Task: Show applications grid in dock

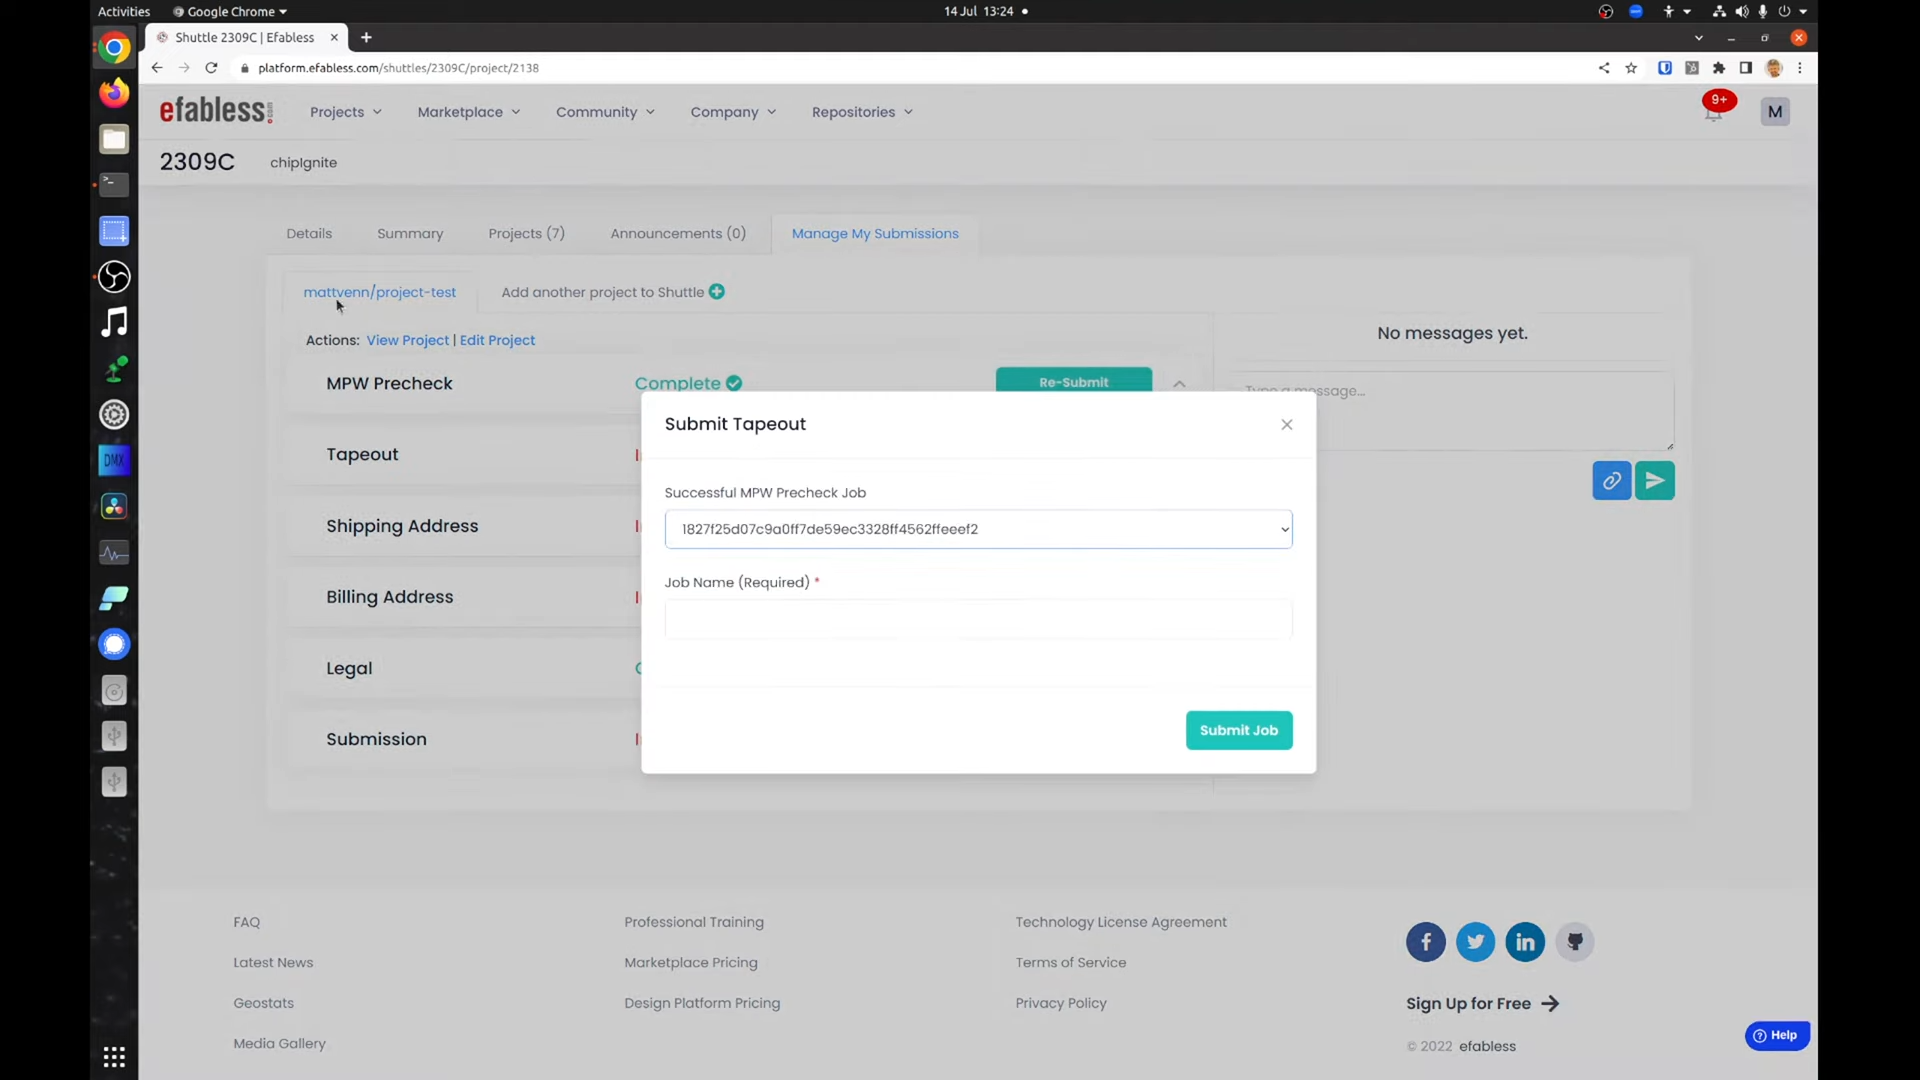Action: coord(114,1057)
